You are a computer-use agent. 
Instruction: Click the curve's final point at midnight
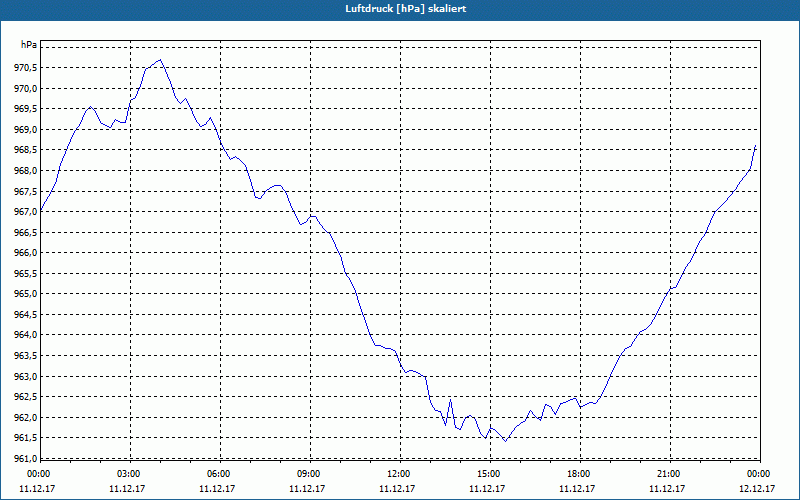(755, 146)
